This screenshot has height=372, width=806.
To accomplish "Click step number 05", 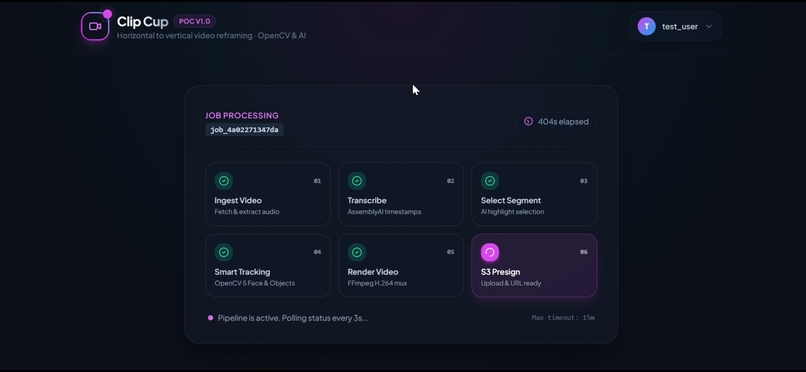I will pyautogui.click(x=450, y=252).
